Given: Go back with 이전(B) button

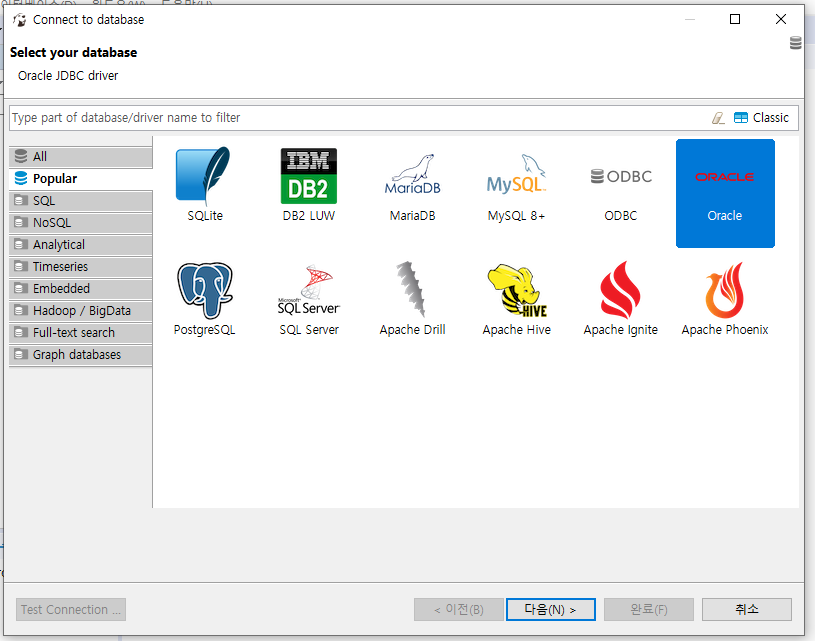Looking at the screenshot, I should click(x=459, y=609).
